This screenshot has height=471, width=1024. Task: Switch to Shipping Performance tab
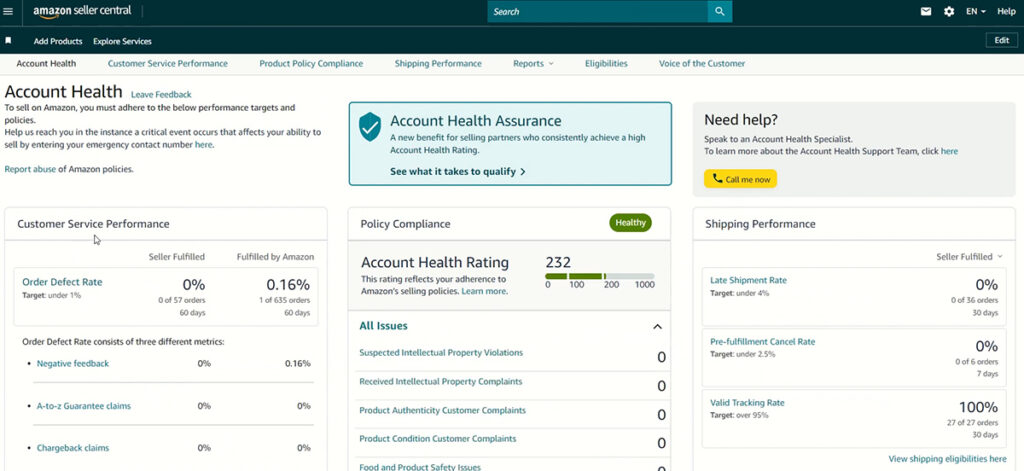[x=438, y=63]
